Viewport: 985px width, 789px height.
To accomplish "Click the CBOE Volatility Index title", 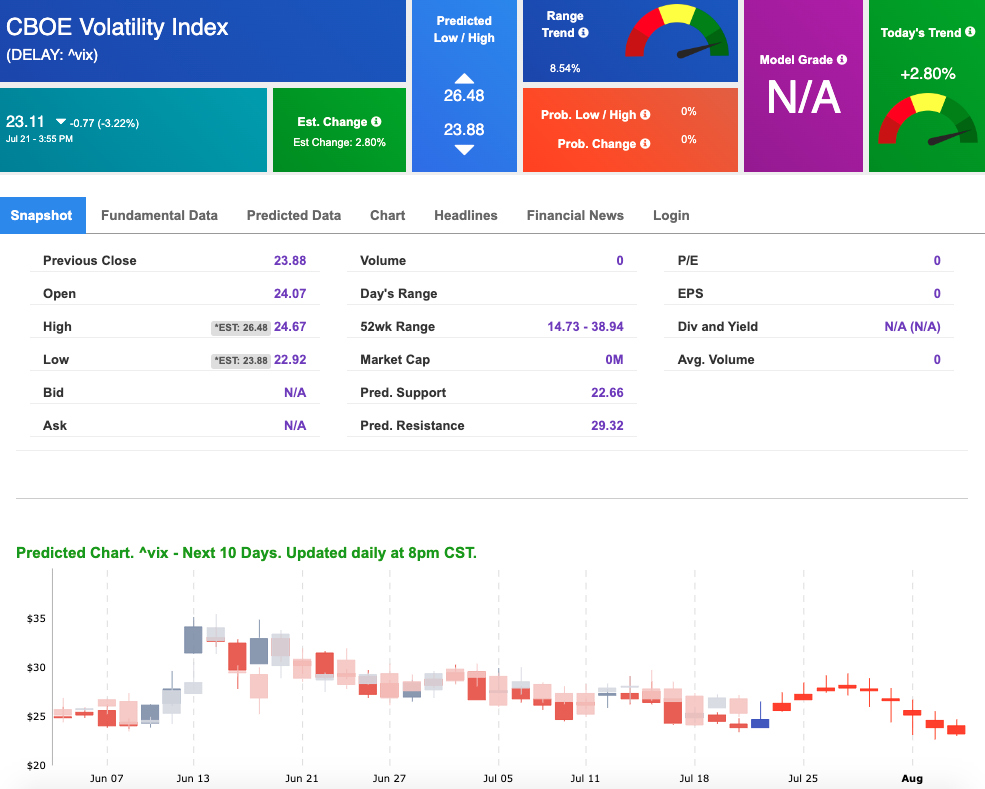I will [x=117, y=28].
